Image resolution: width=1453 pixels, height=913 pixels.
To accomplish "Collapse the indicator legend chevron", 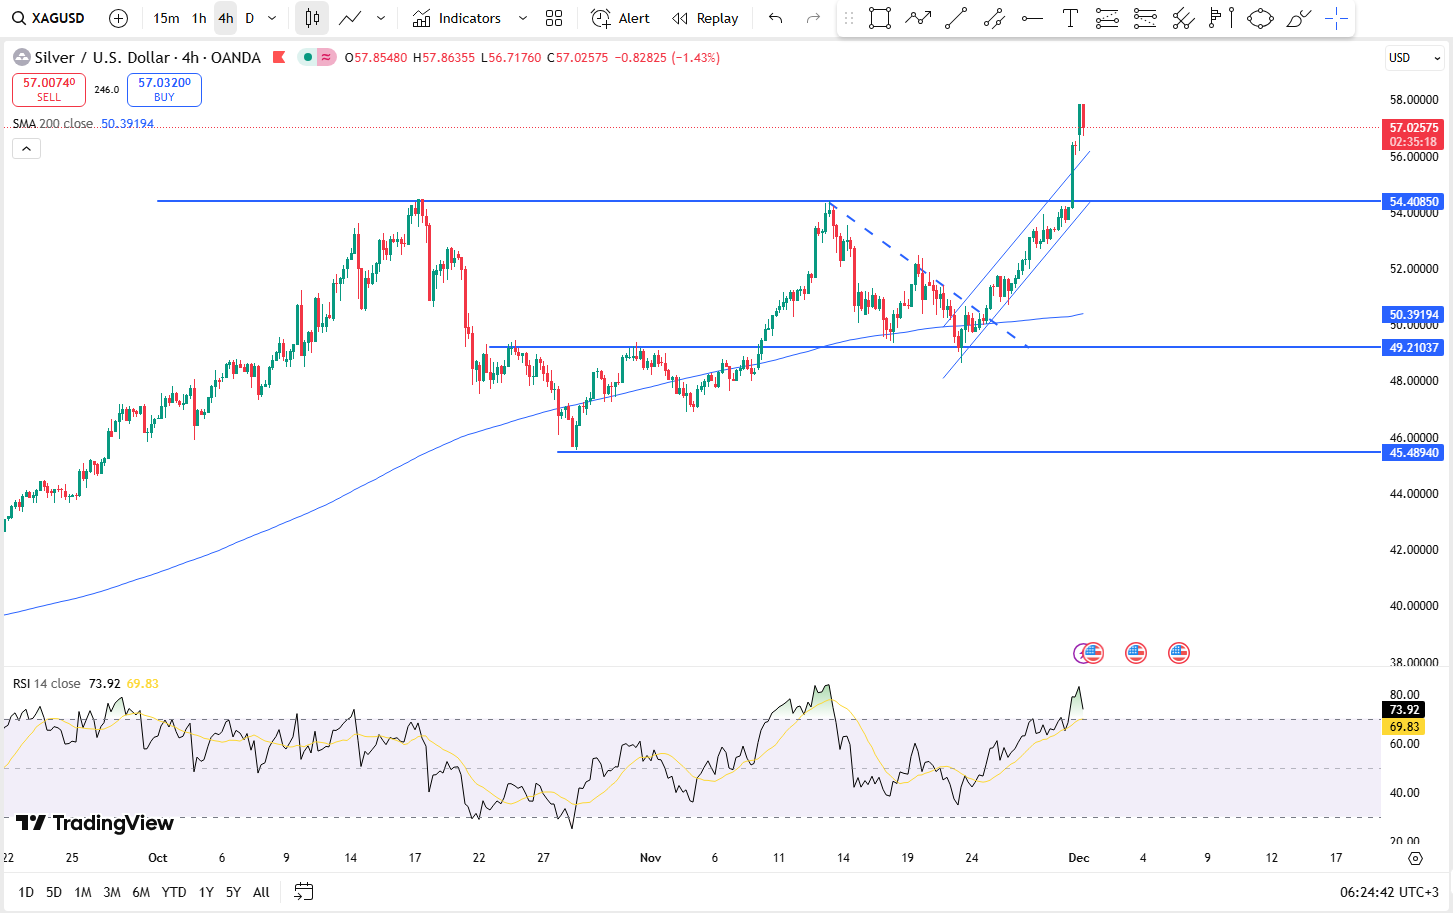I will (x=27, y=149).
